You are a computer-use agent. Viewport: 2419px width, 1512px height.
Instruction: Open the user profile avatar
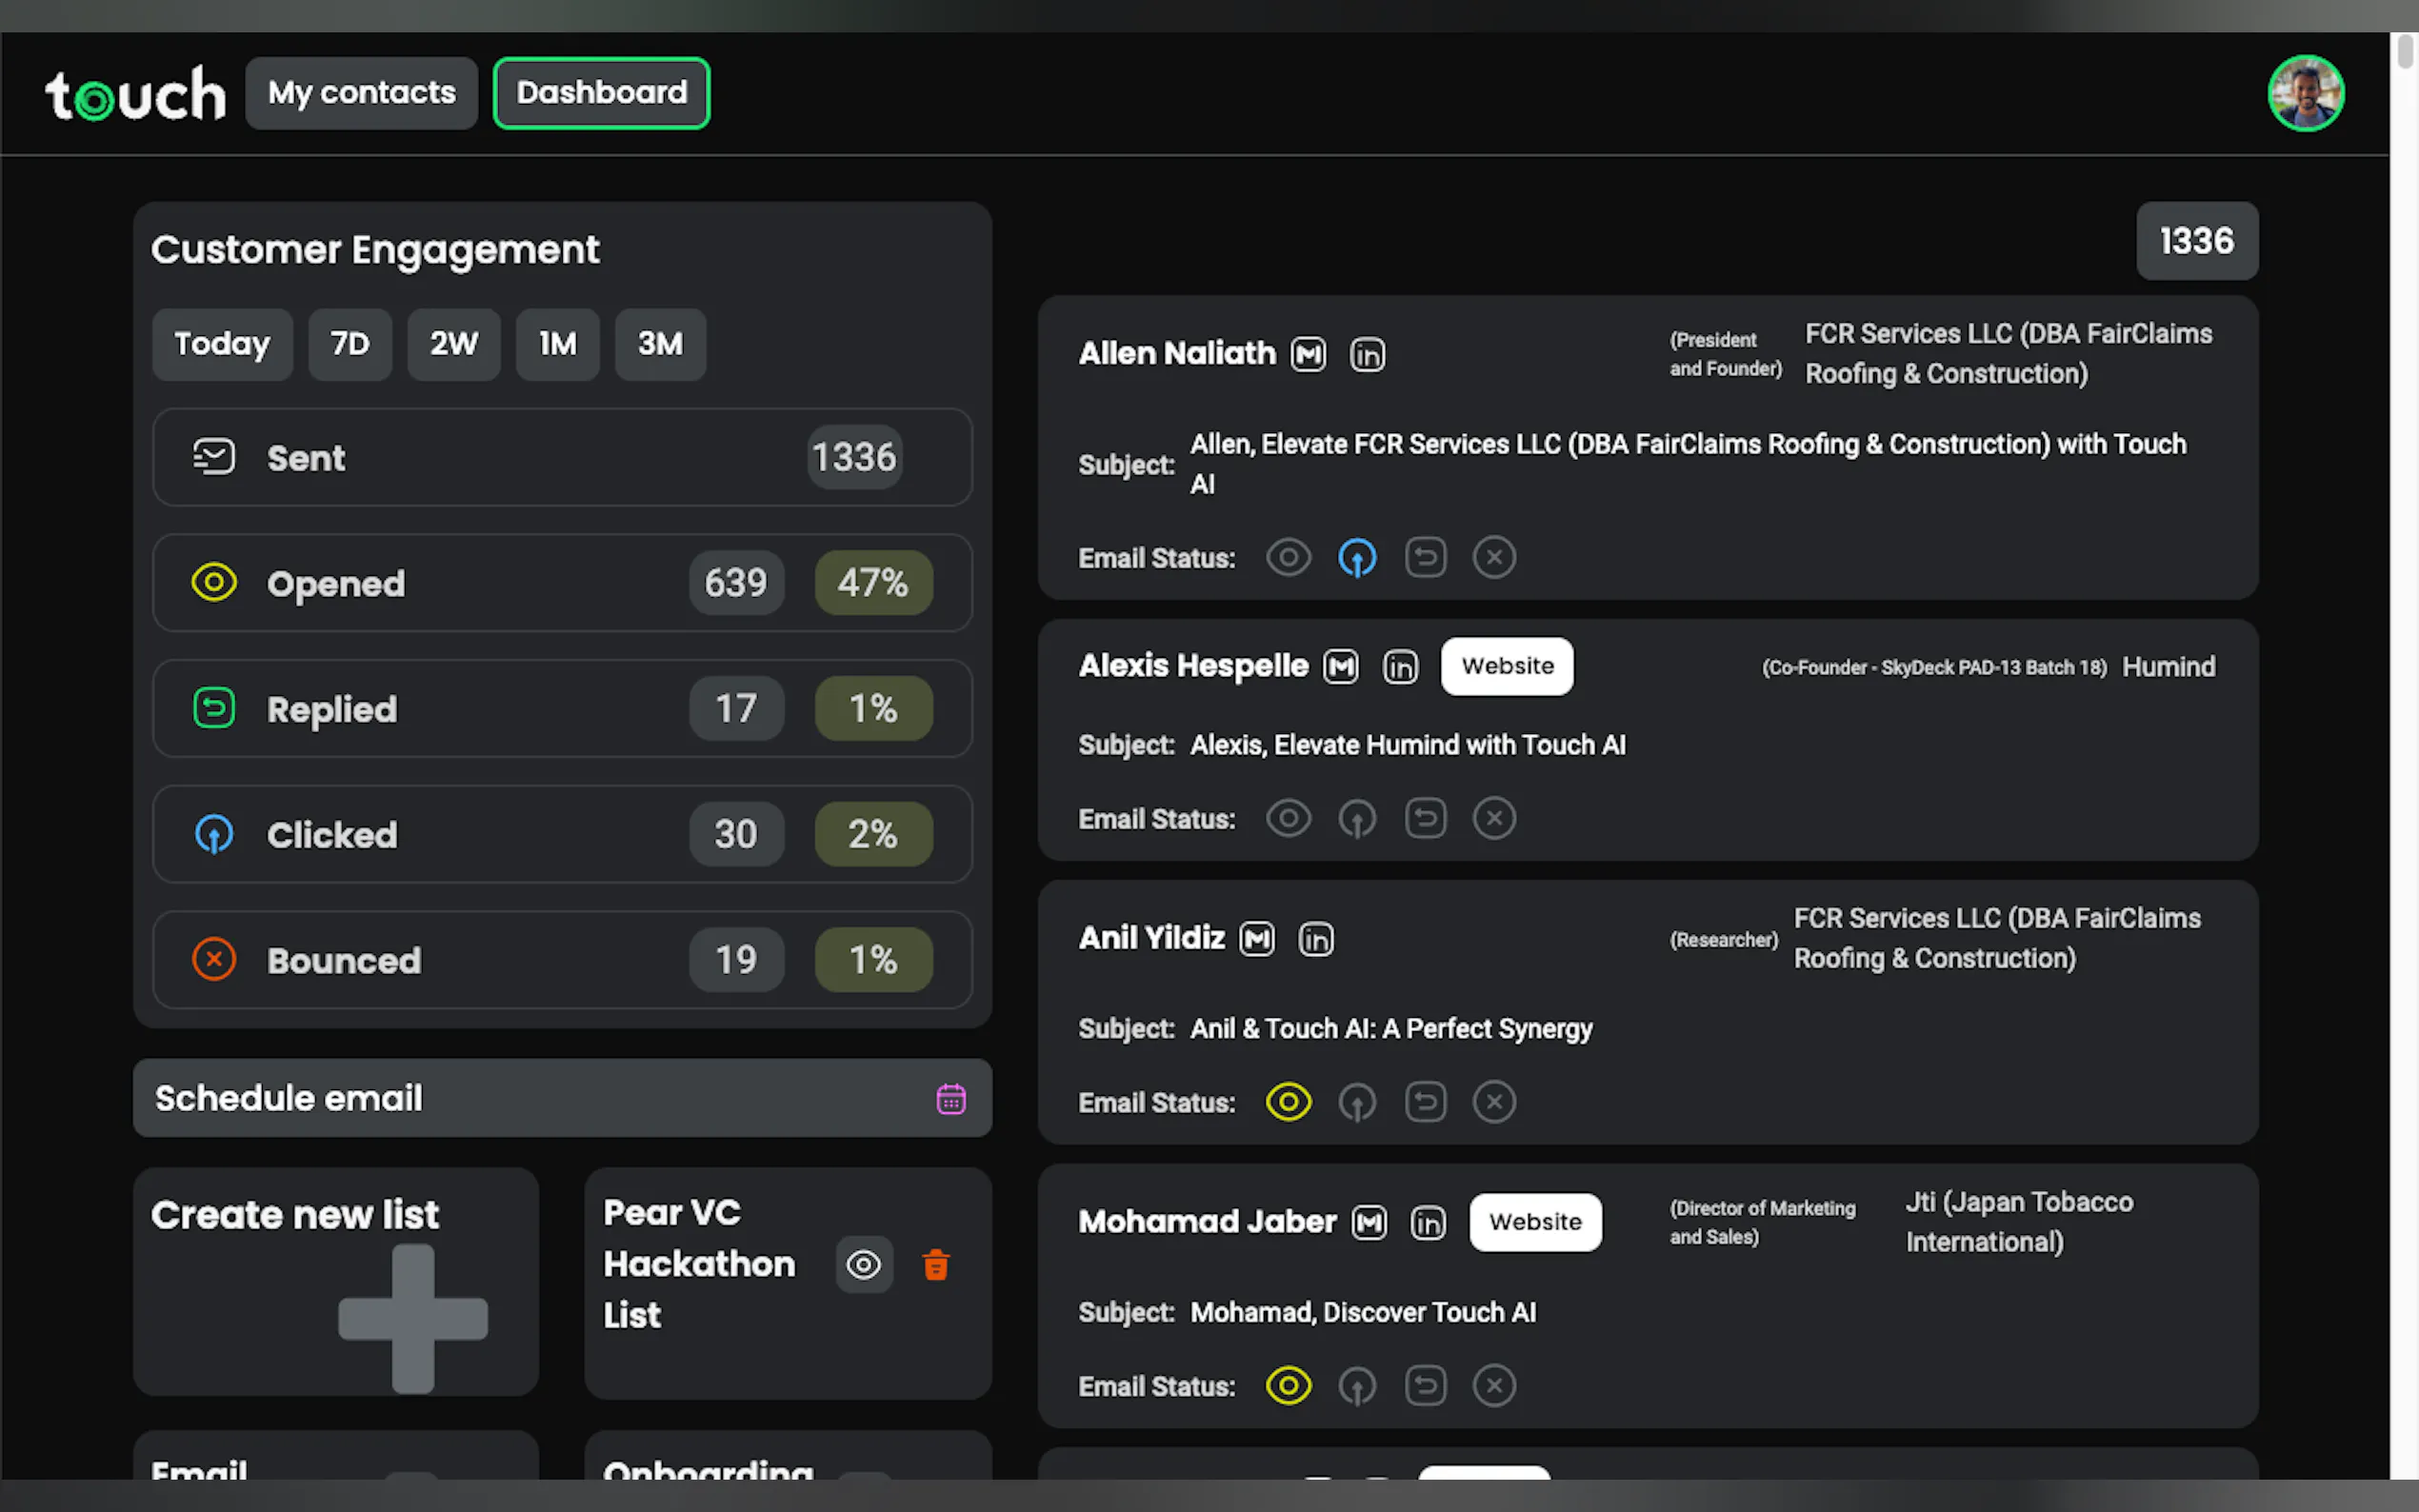(2305, 94)
